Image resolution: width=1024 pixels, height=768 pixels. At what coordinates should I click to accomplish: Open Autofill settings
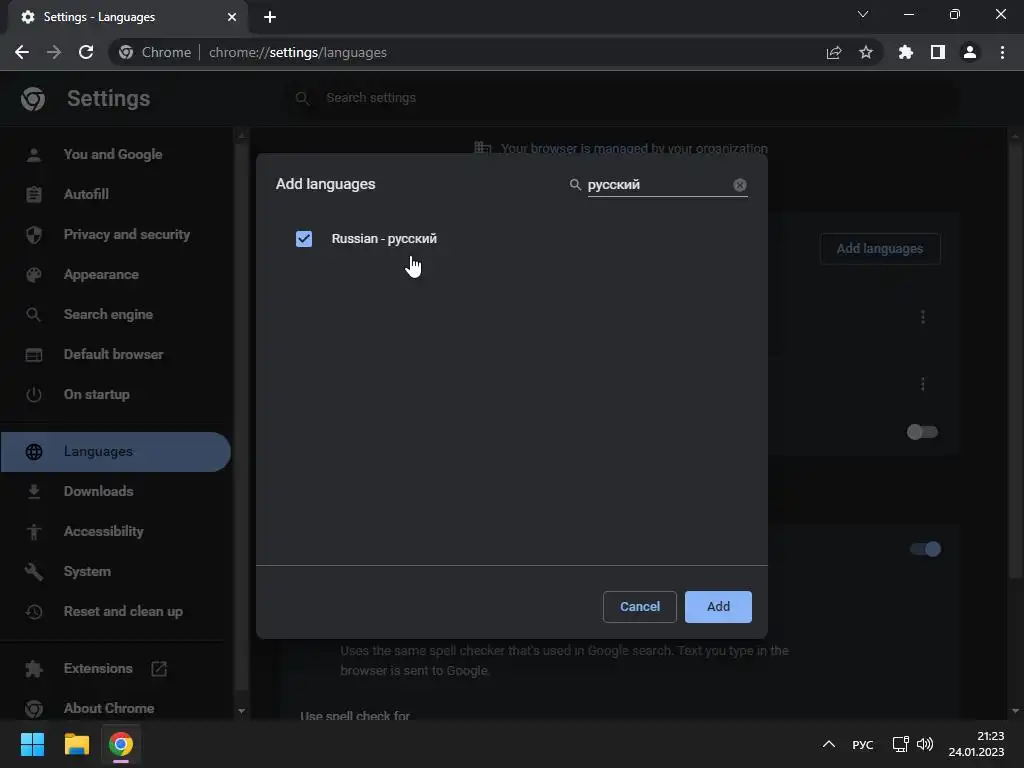pyautogui.click(x=86, y=195)
